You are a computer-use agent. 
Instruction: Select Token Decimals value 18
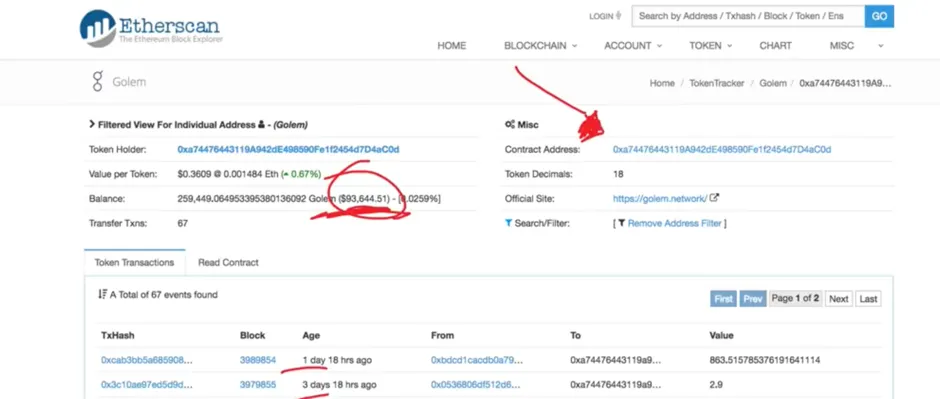(x=618, y=174)
